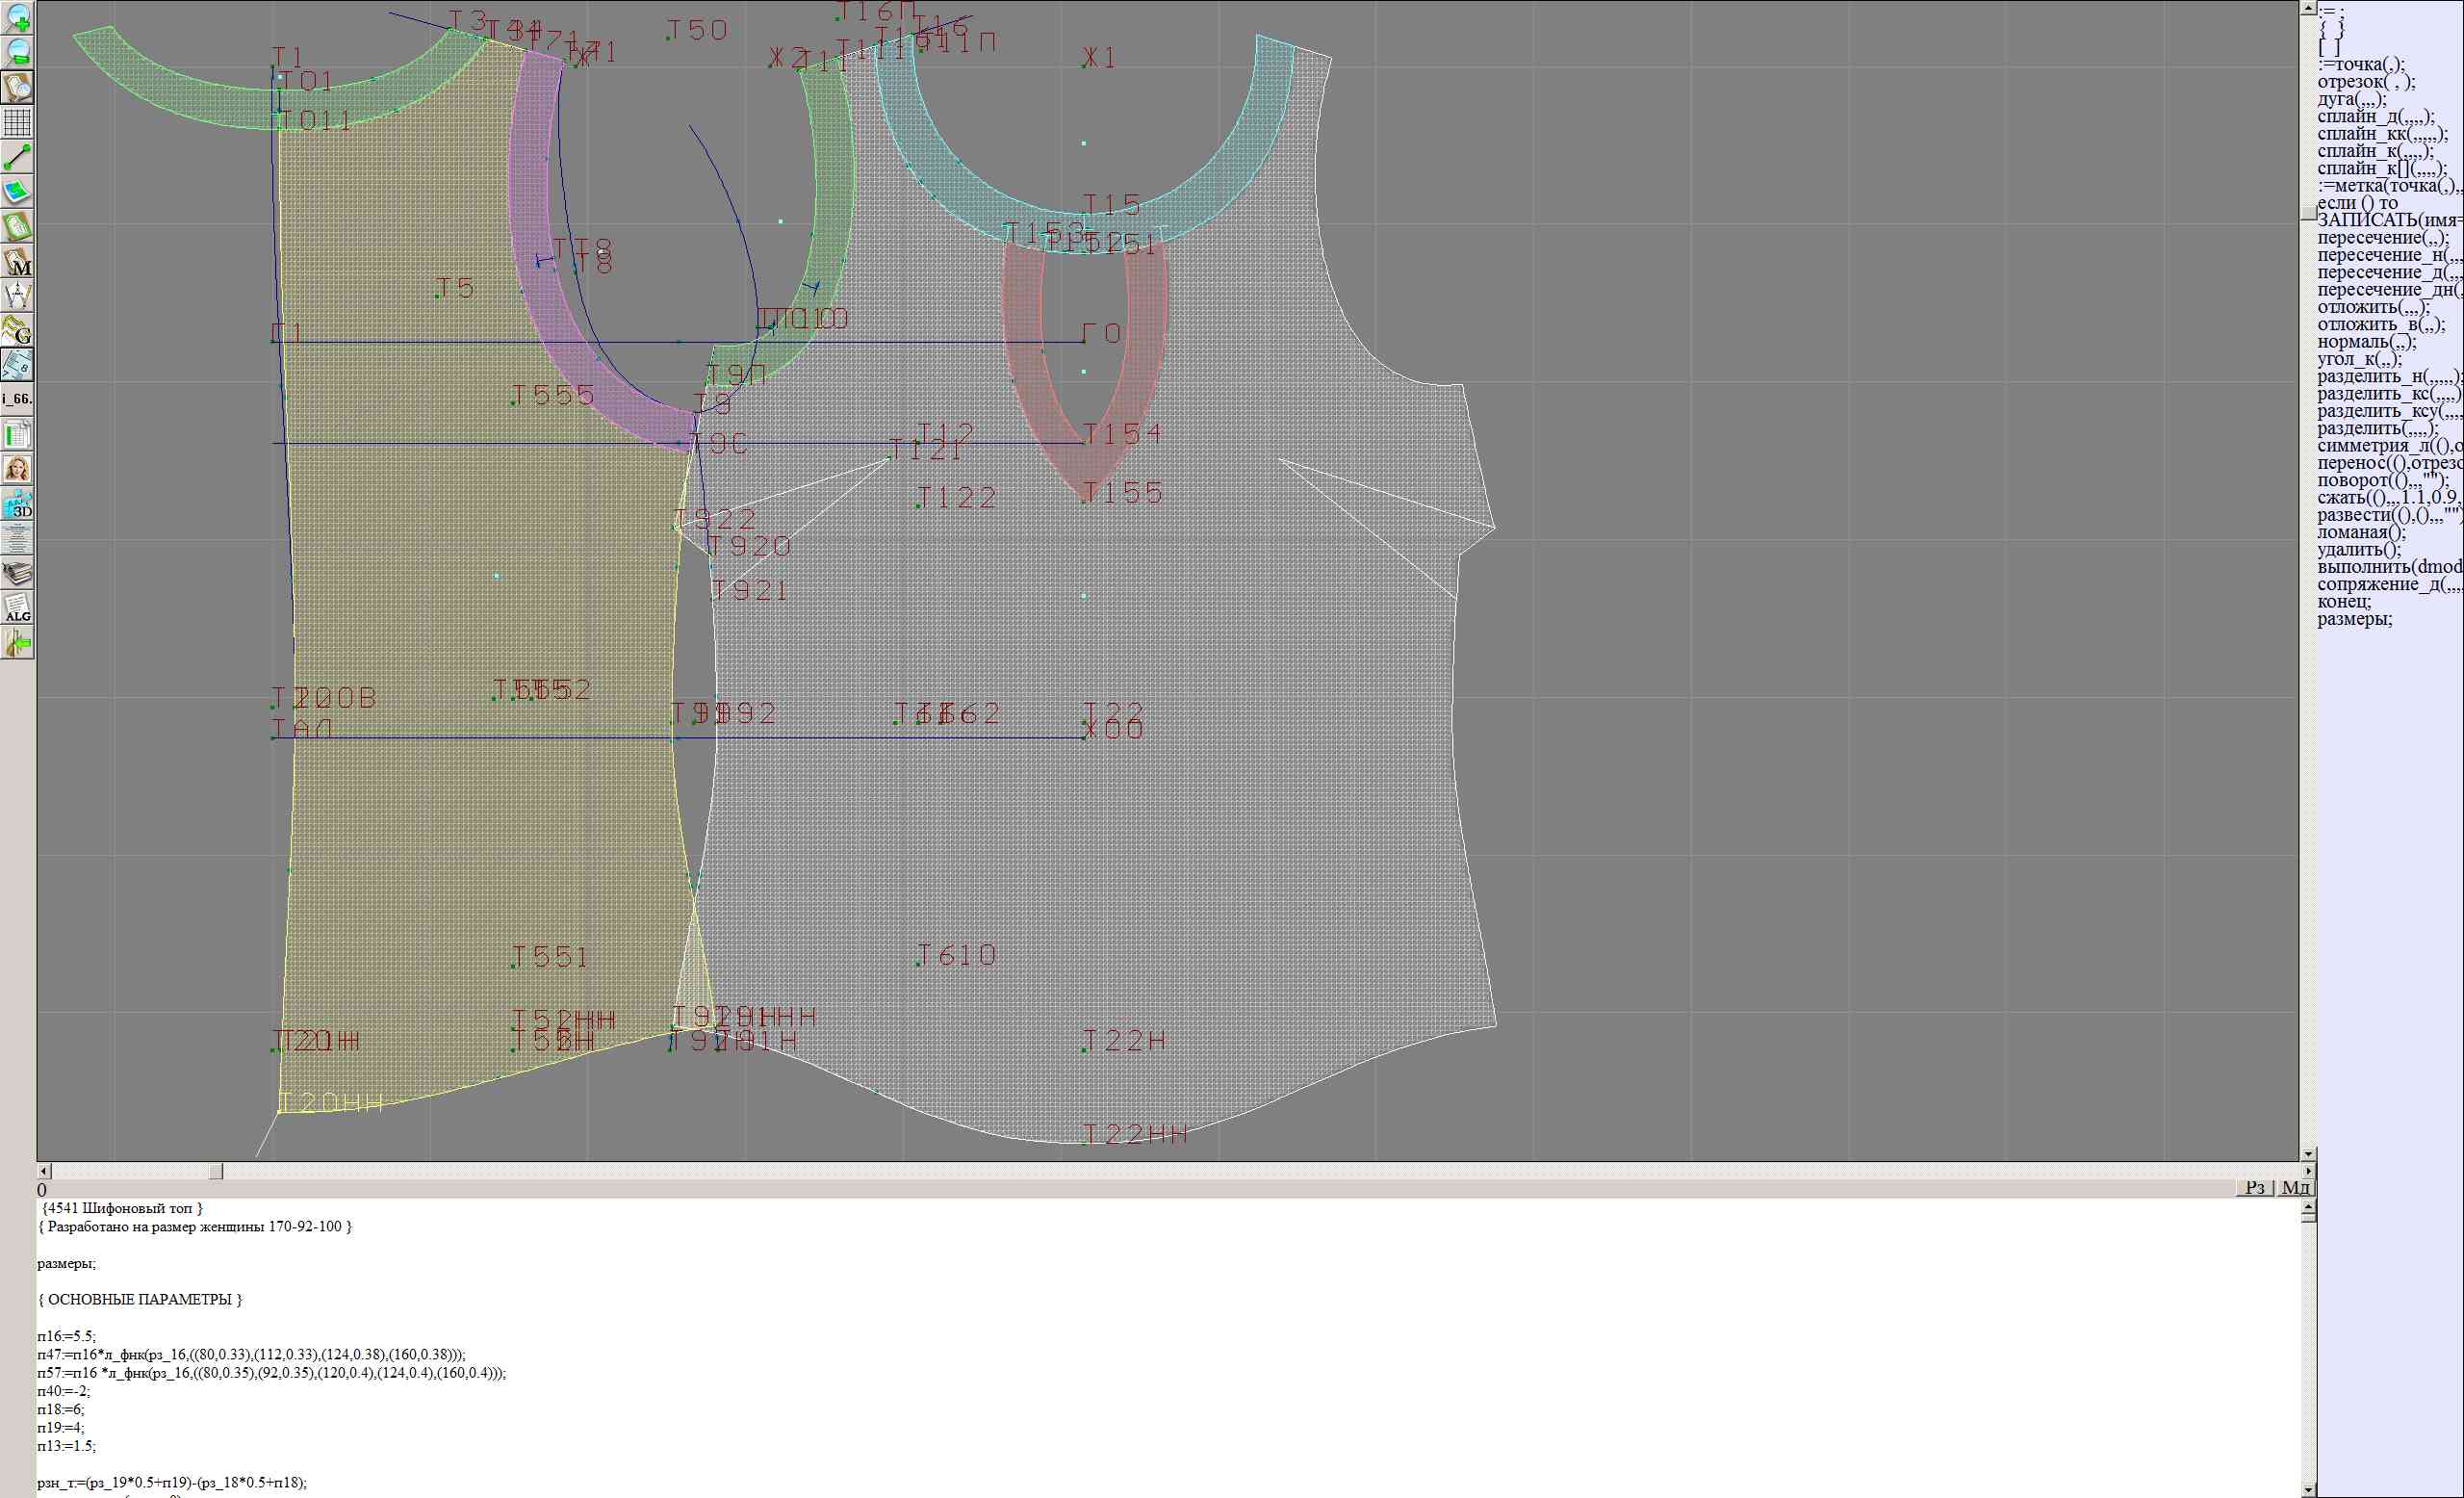The width and height of the screenshot is (2464, 1498).
Task: Click размеры; entry in operator list
Action: click(x=2355, y=619)
